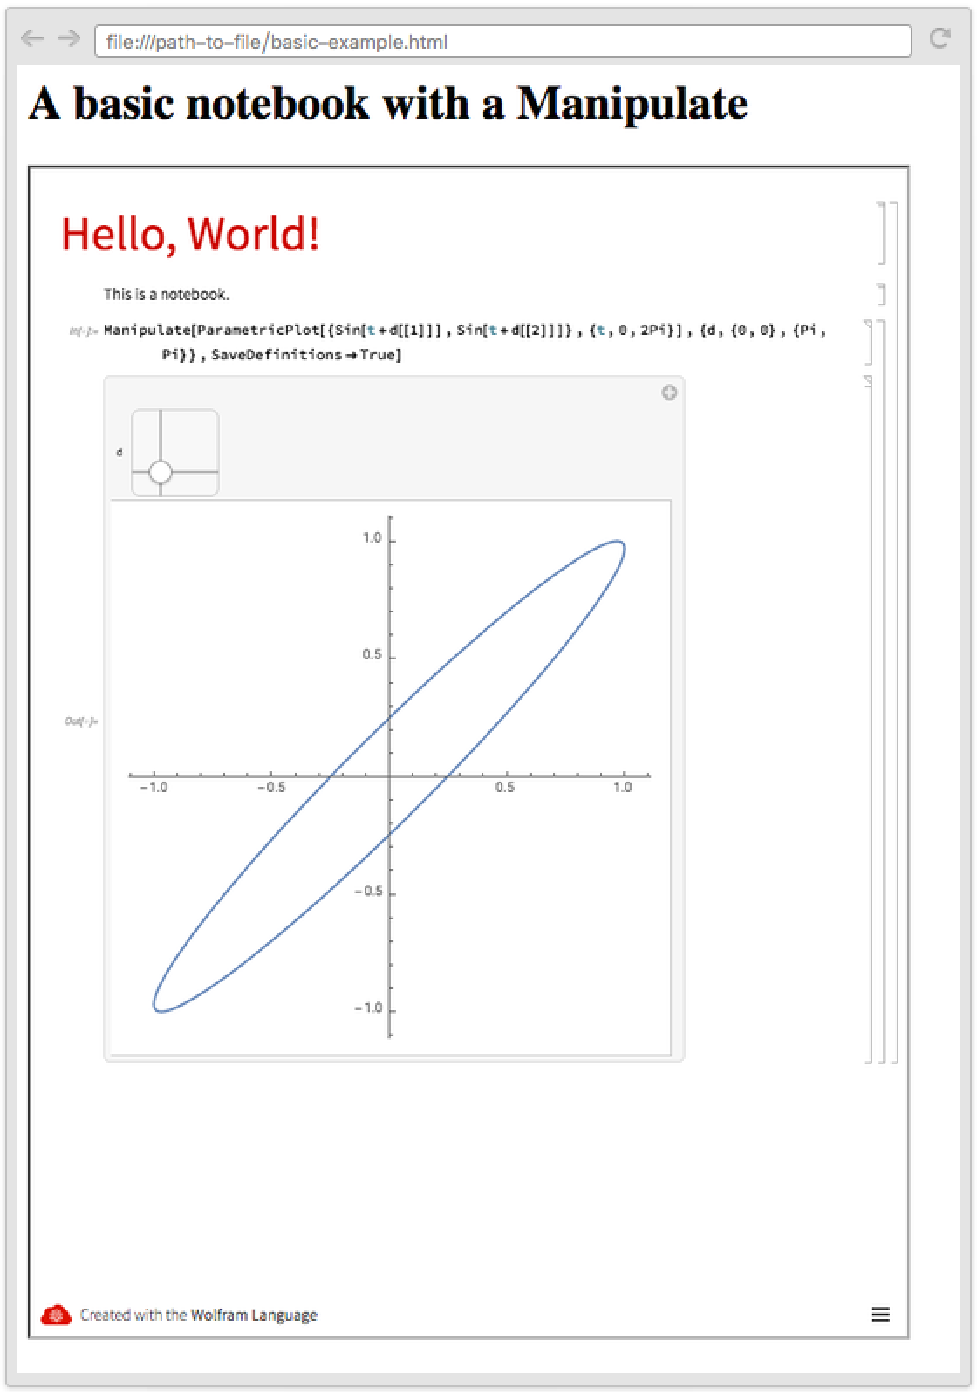Click the red Wolfram logo in footer
The width and height of the screenshot is (978, 1394).
56,1314
